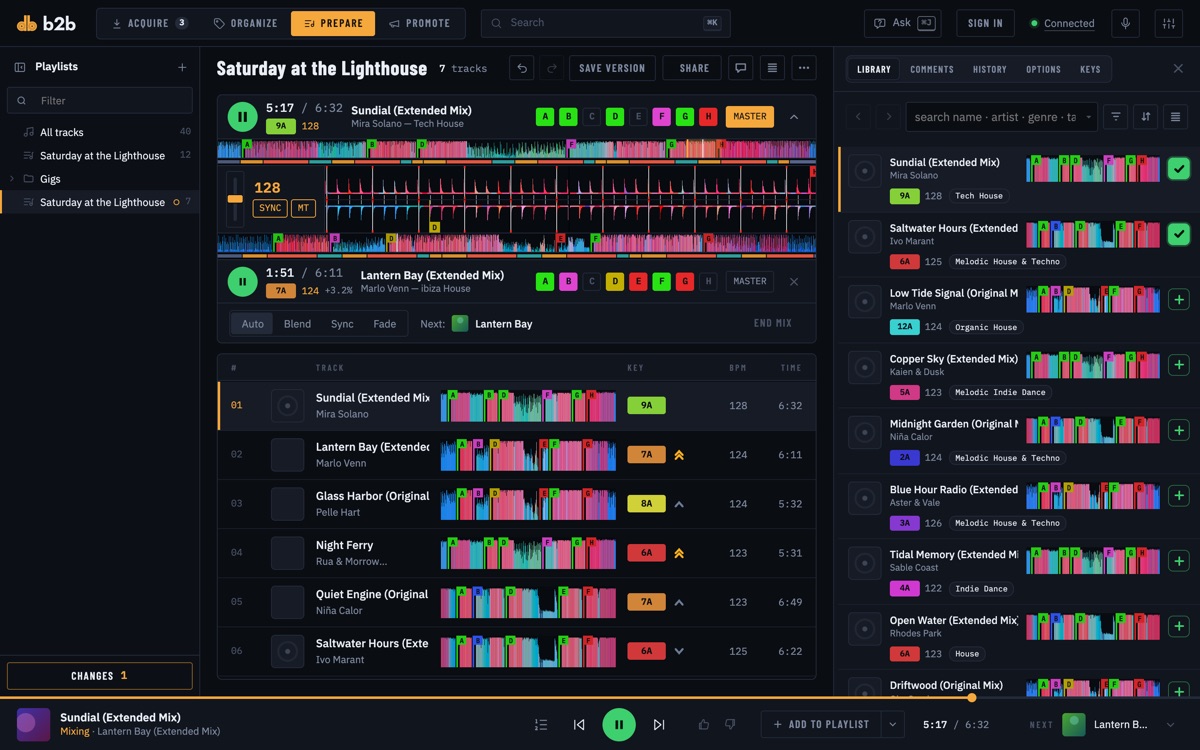Open the Comments tab in side panel

click(x=932, y=69)
